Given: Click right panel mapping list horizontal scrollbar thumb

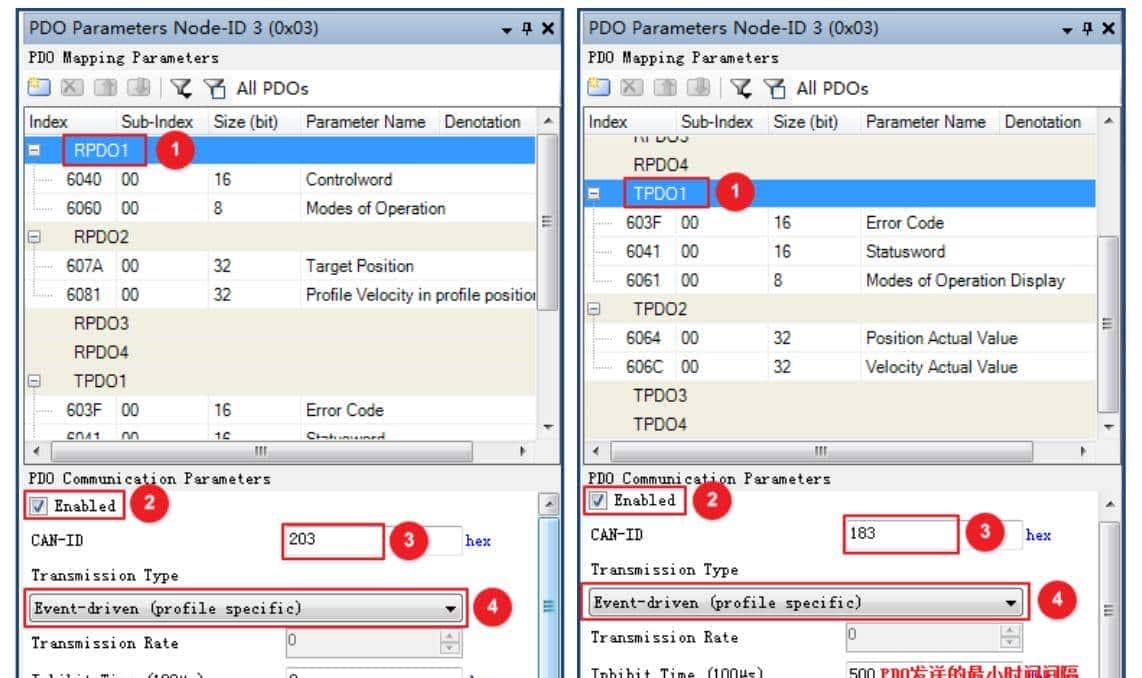Looking at the screenshot, I should coord(821,452).
